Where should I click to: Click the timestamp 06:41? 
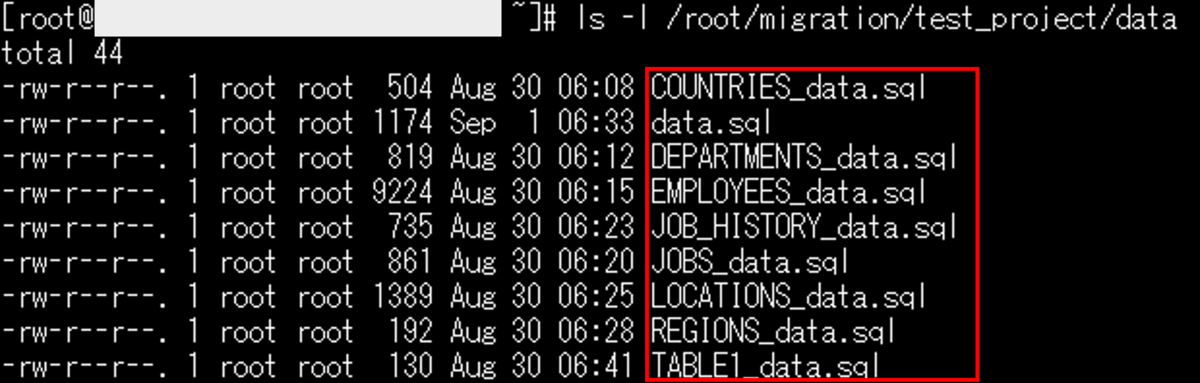596,366
